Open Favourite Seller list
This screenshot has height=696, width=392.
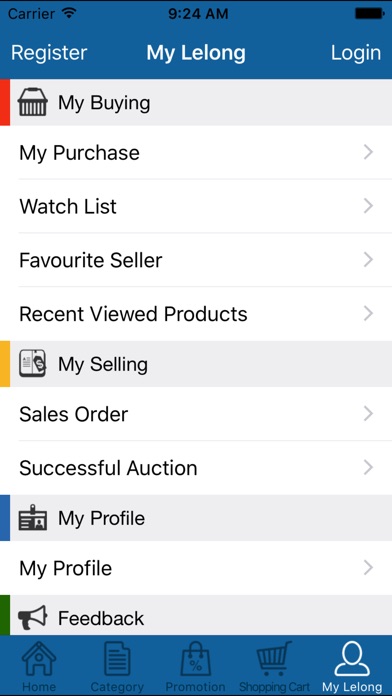[196, 260]
